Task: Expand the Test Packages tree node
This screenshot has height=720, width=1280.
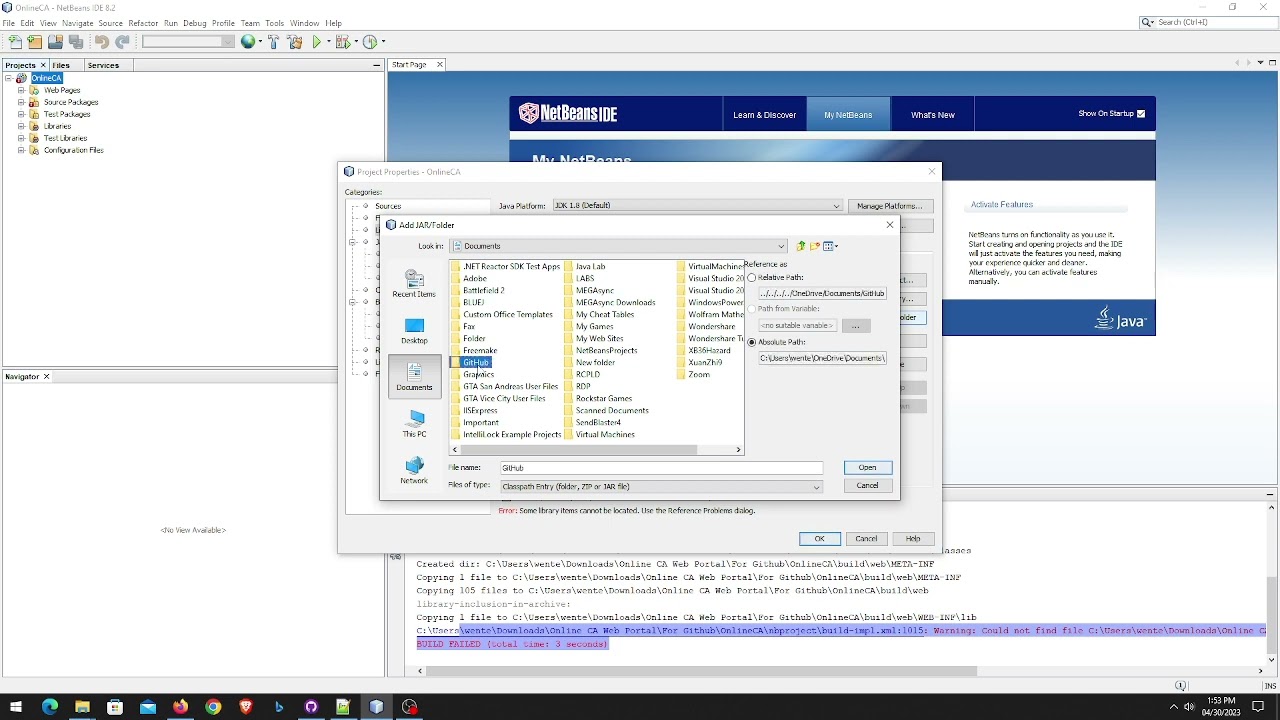Action: (21, 114)
